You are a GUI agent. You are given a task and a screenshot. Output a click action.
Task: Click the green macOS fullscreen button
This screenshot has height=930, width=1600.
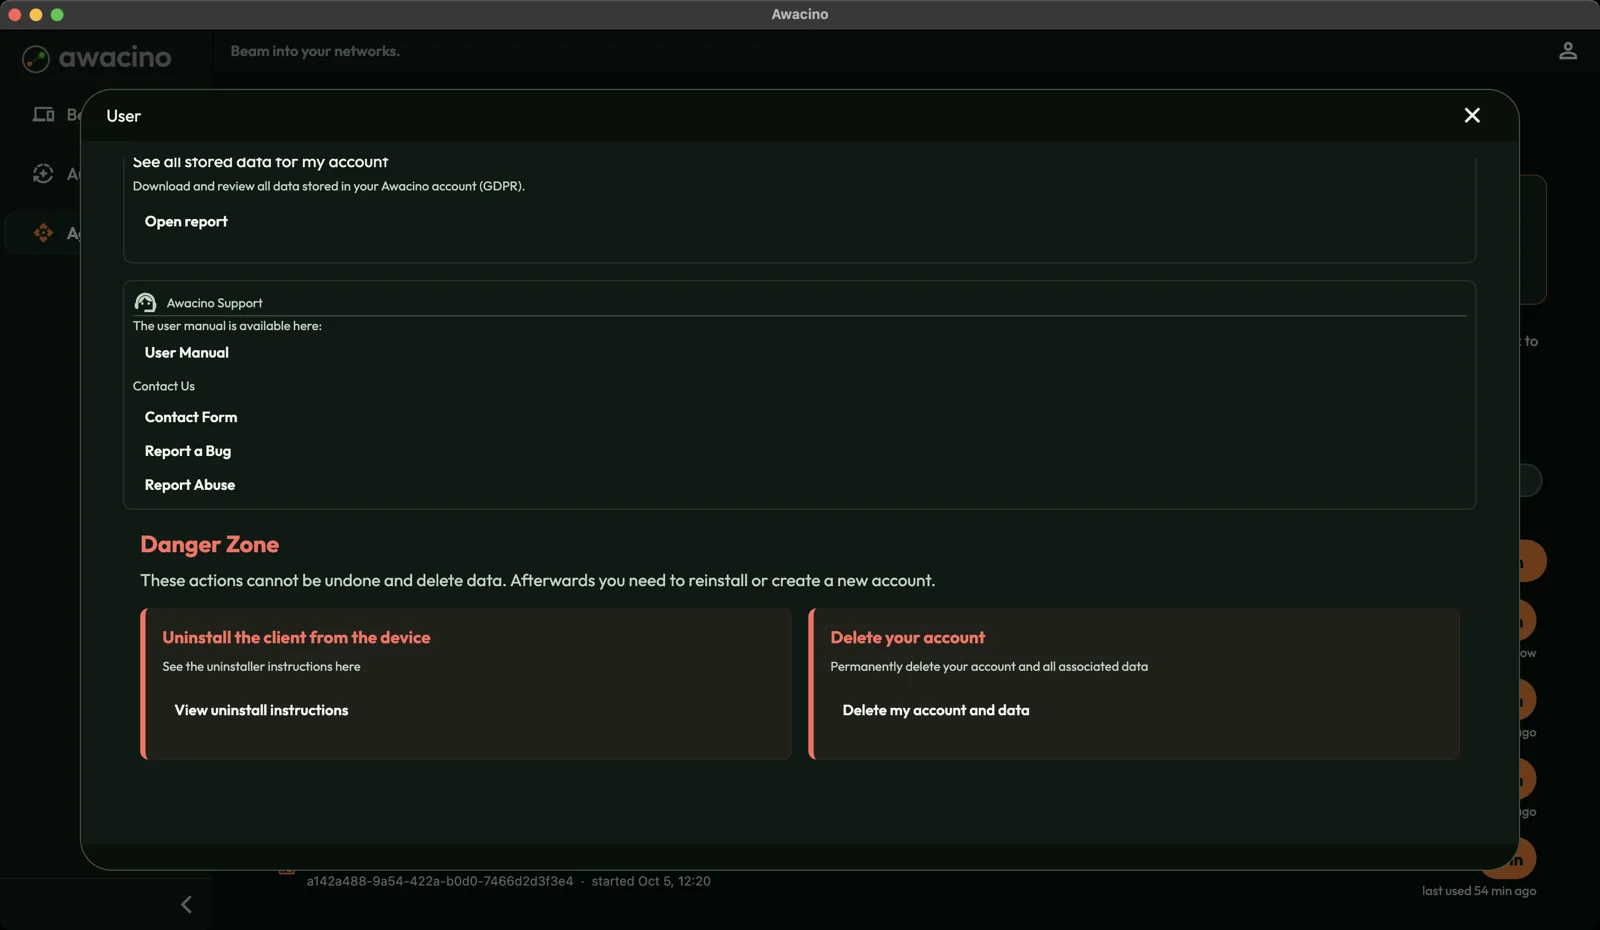(x=57, y=14)
